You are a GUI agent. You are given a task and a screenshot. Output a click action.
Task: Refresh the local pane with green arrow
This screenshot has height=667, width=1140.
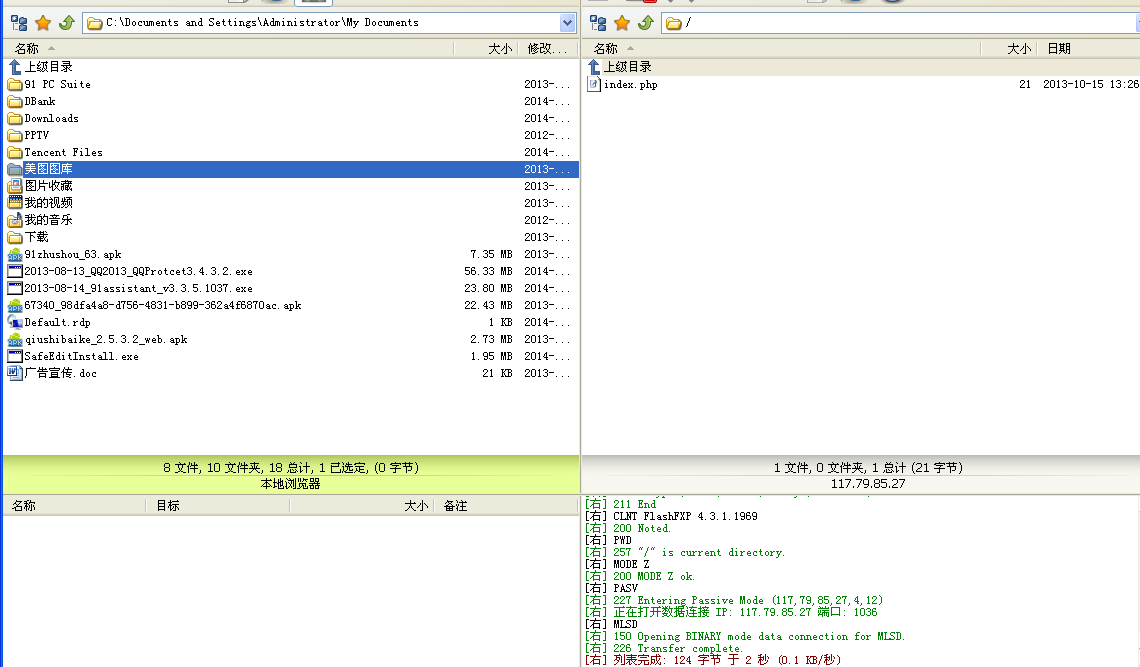click(x=66, y=22)
